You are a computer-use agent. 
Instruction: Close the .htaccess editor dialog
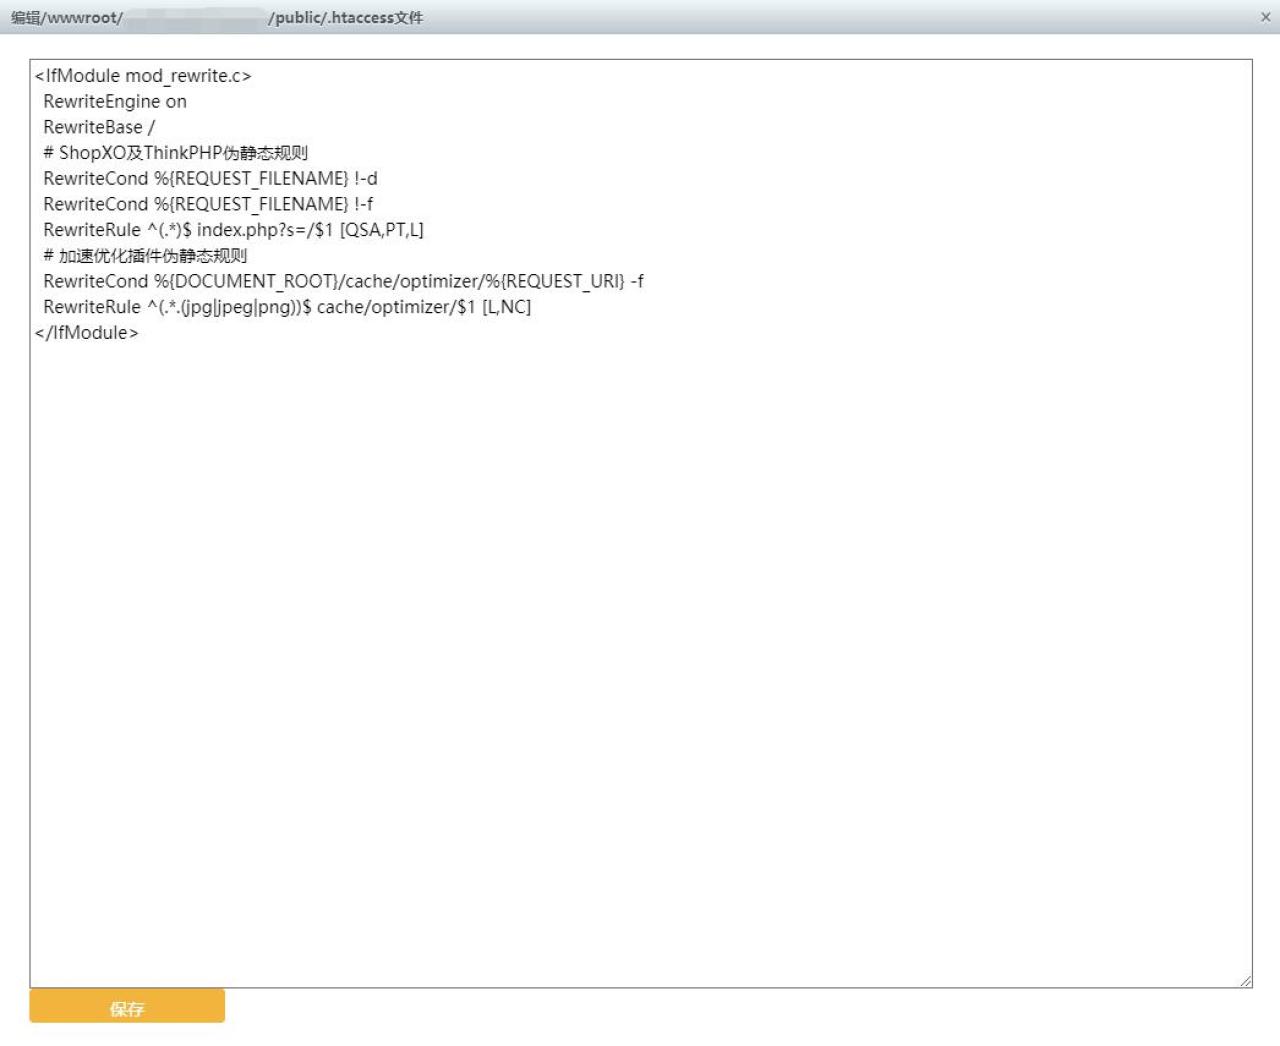pyautogui.click(x=1265, y=17)
